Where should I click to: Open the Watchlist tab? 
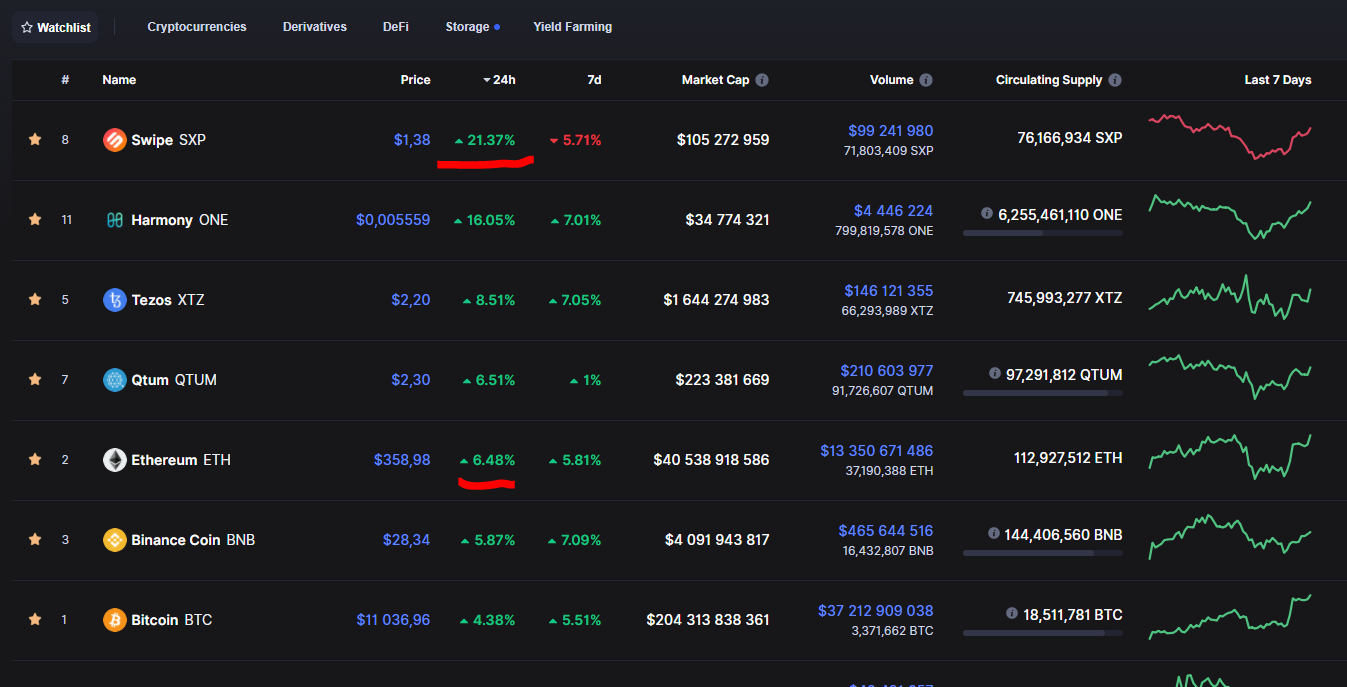[56, 27]
